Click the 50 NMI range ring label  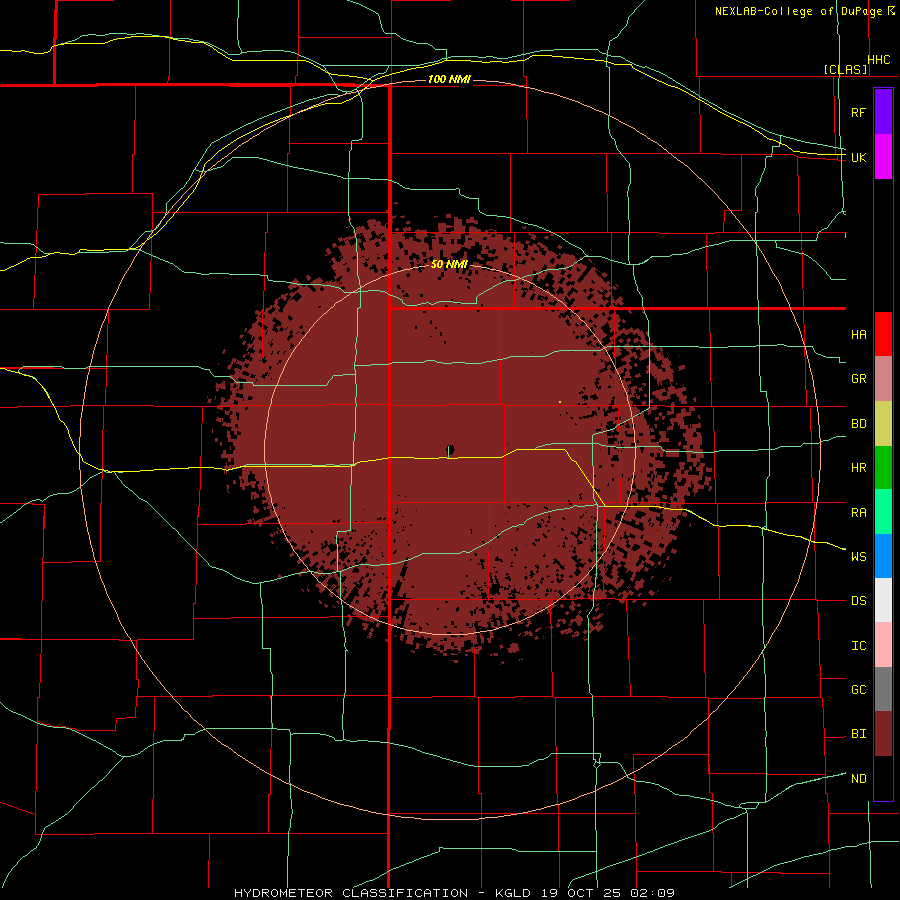coord(449,264)
